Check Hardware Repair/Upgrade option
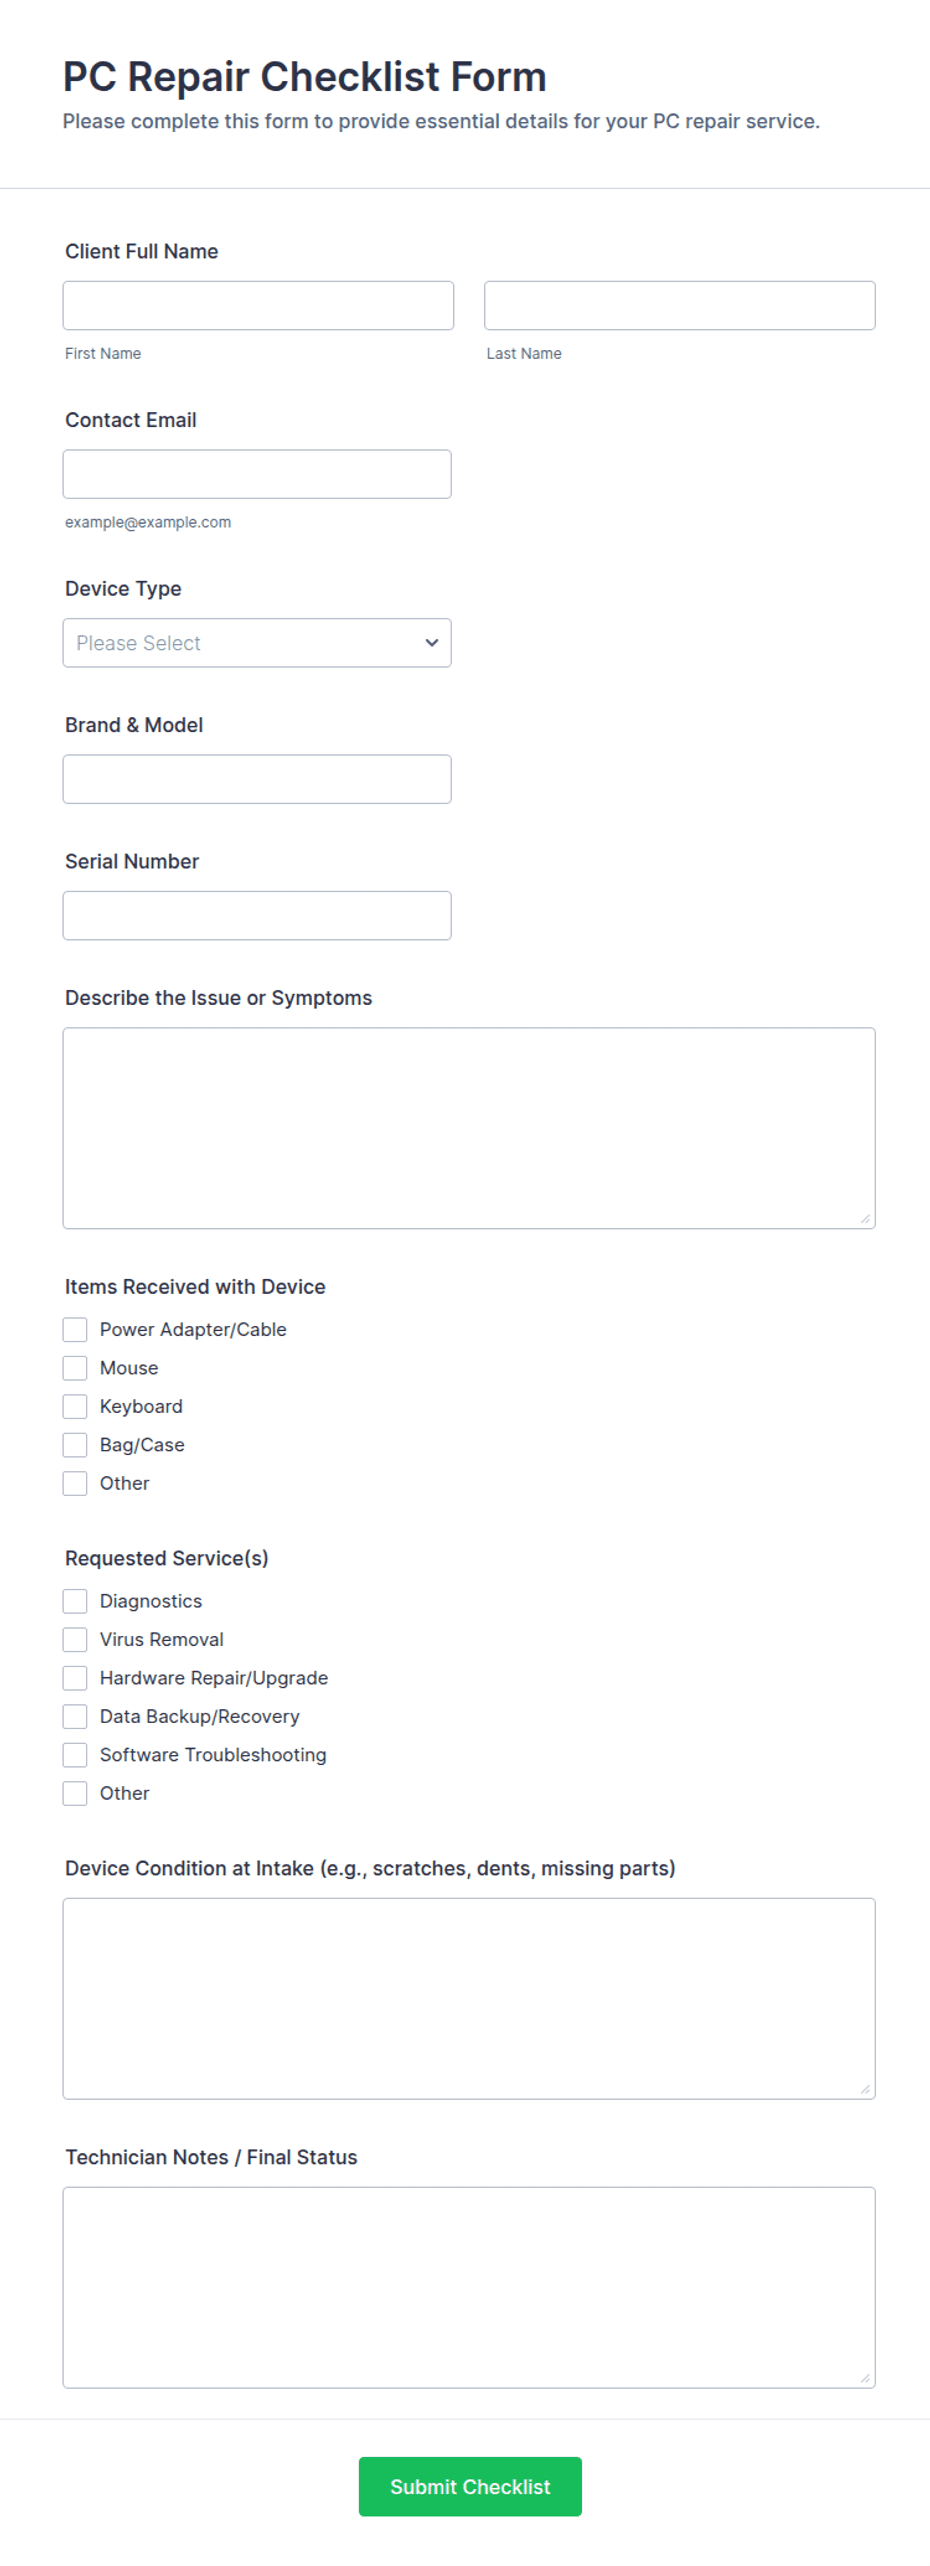The width and height of the screenshot is (930, 2566). pos(75,1678)
